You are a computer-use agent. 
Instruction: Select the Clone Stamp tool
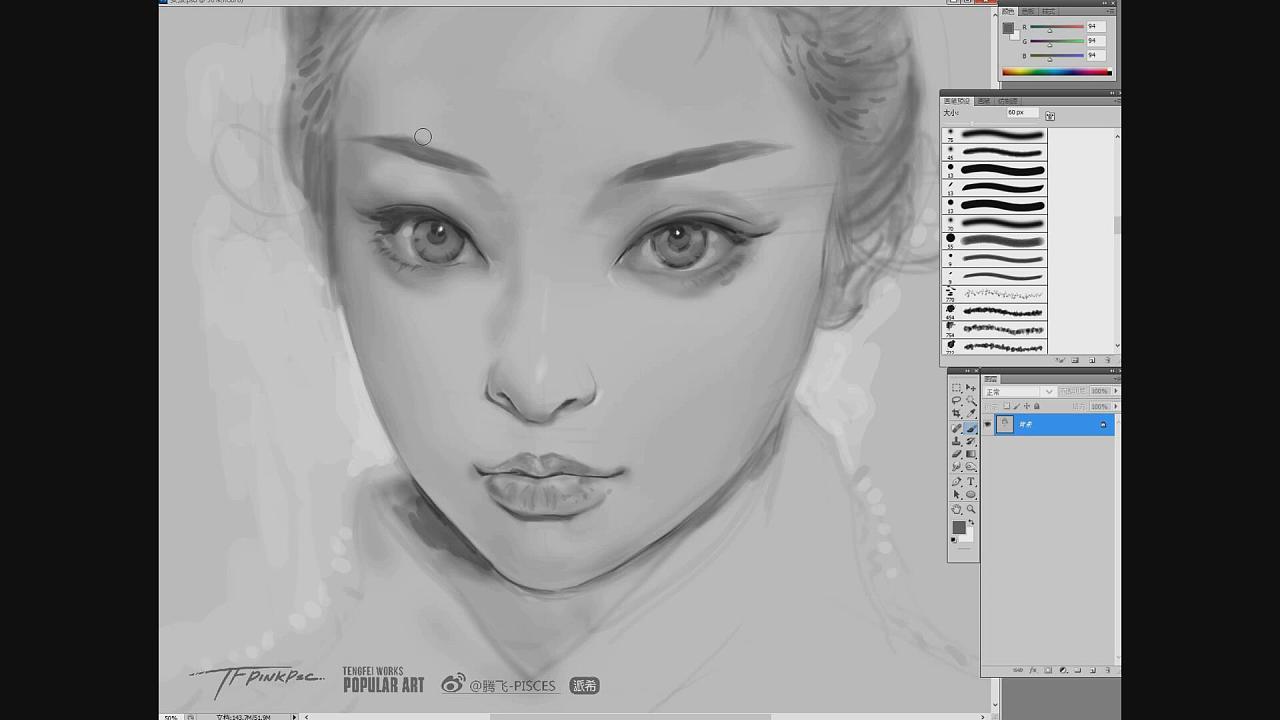[957, 441]
